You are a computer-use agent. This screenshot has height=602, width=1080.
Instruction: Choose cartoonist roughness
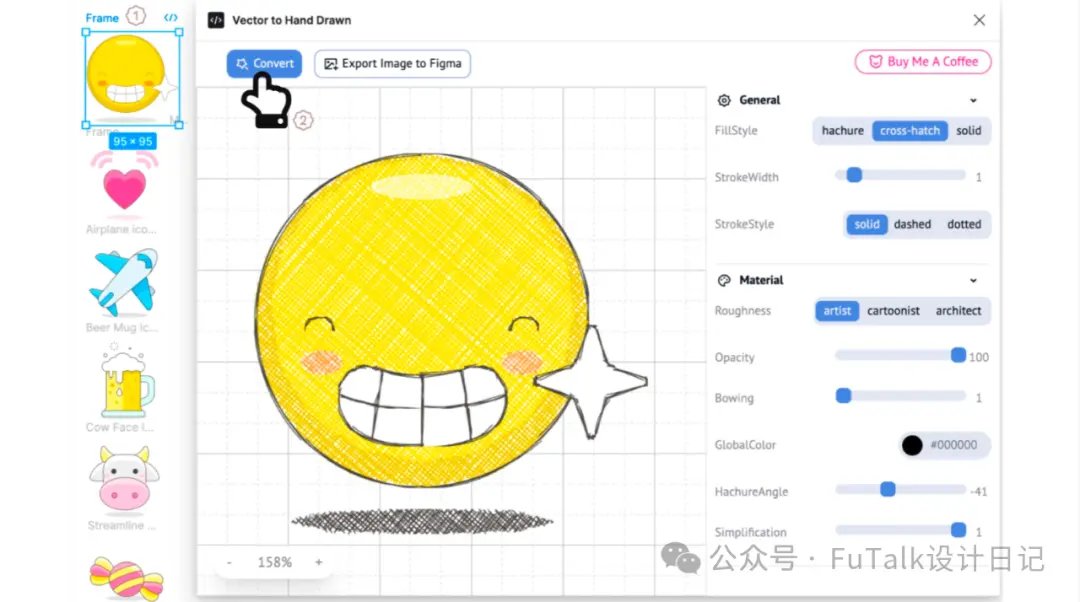[x=893, y=311]
